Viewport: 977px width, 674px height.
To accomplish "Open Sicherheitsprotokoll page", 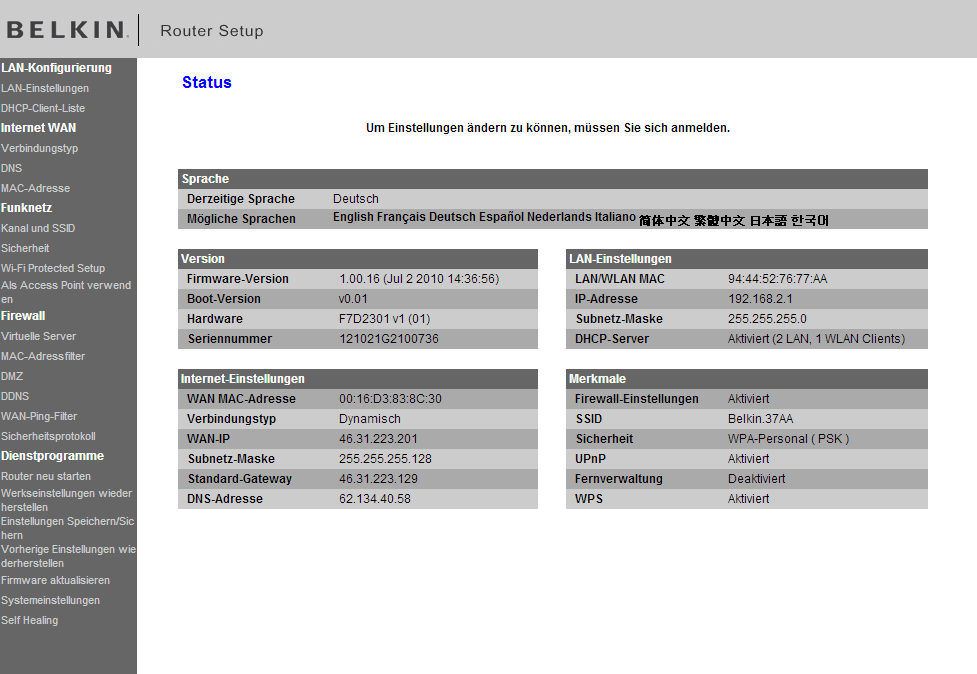I will [x=48, y=436].
